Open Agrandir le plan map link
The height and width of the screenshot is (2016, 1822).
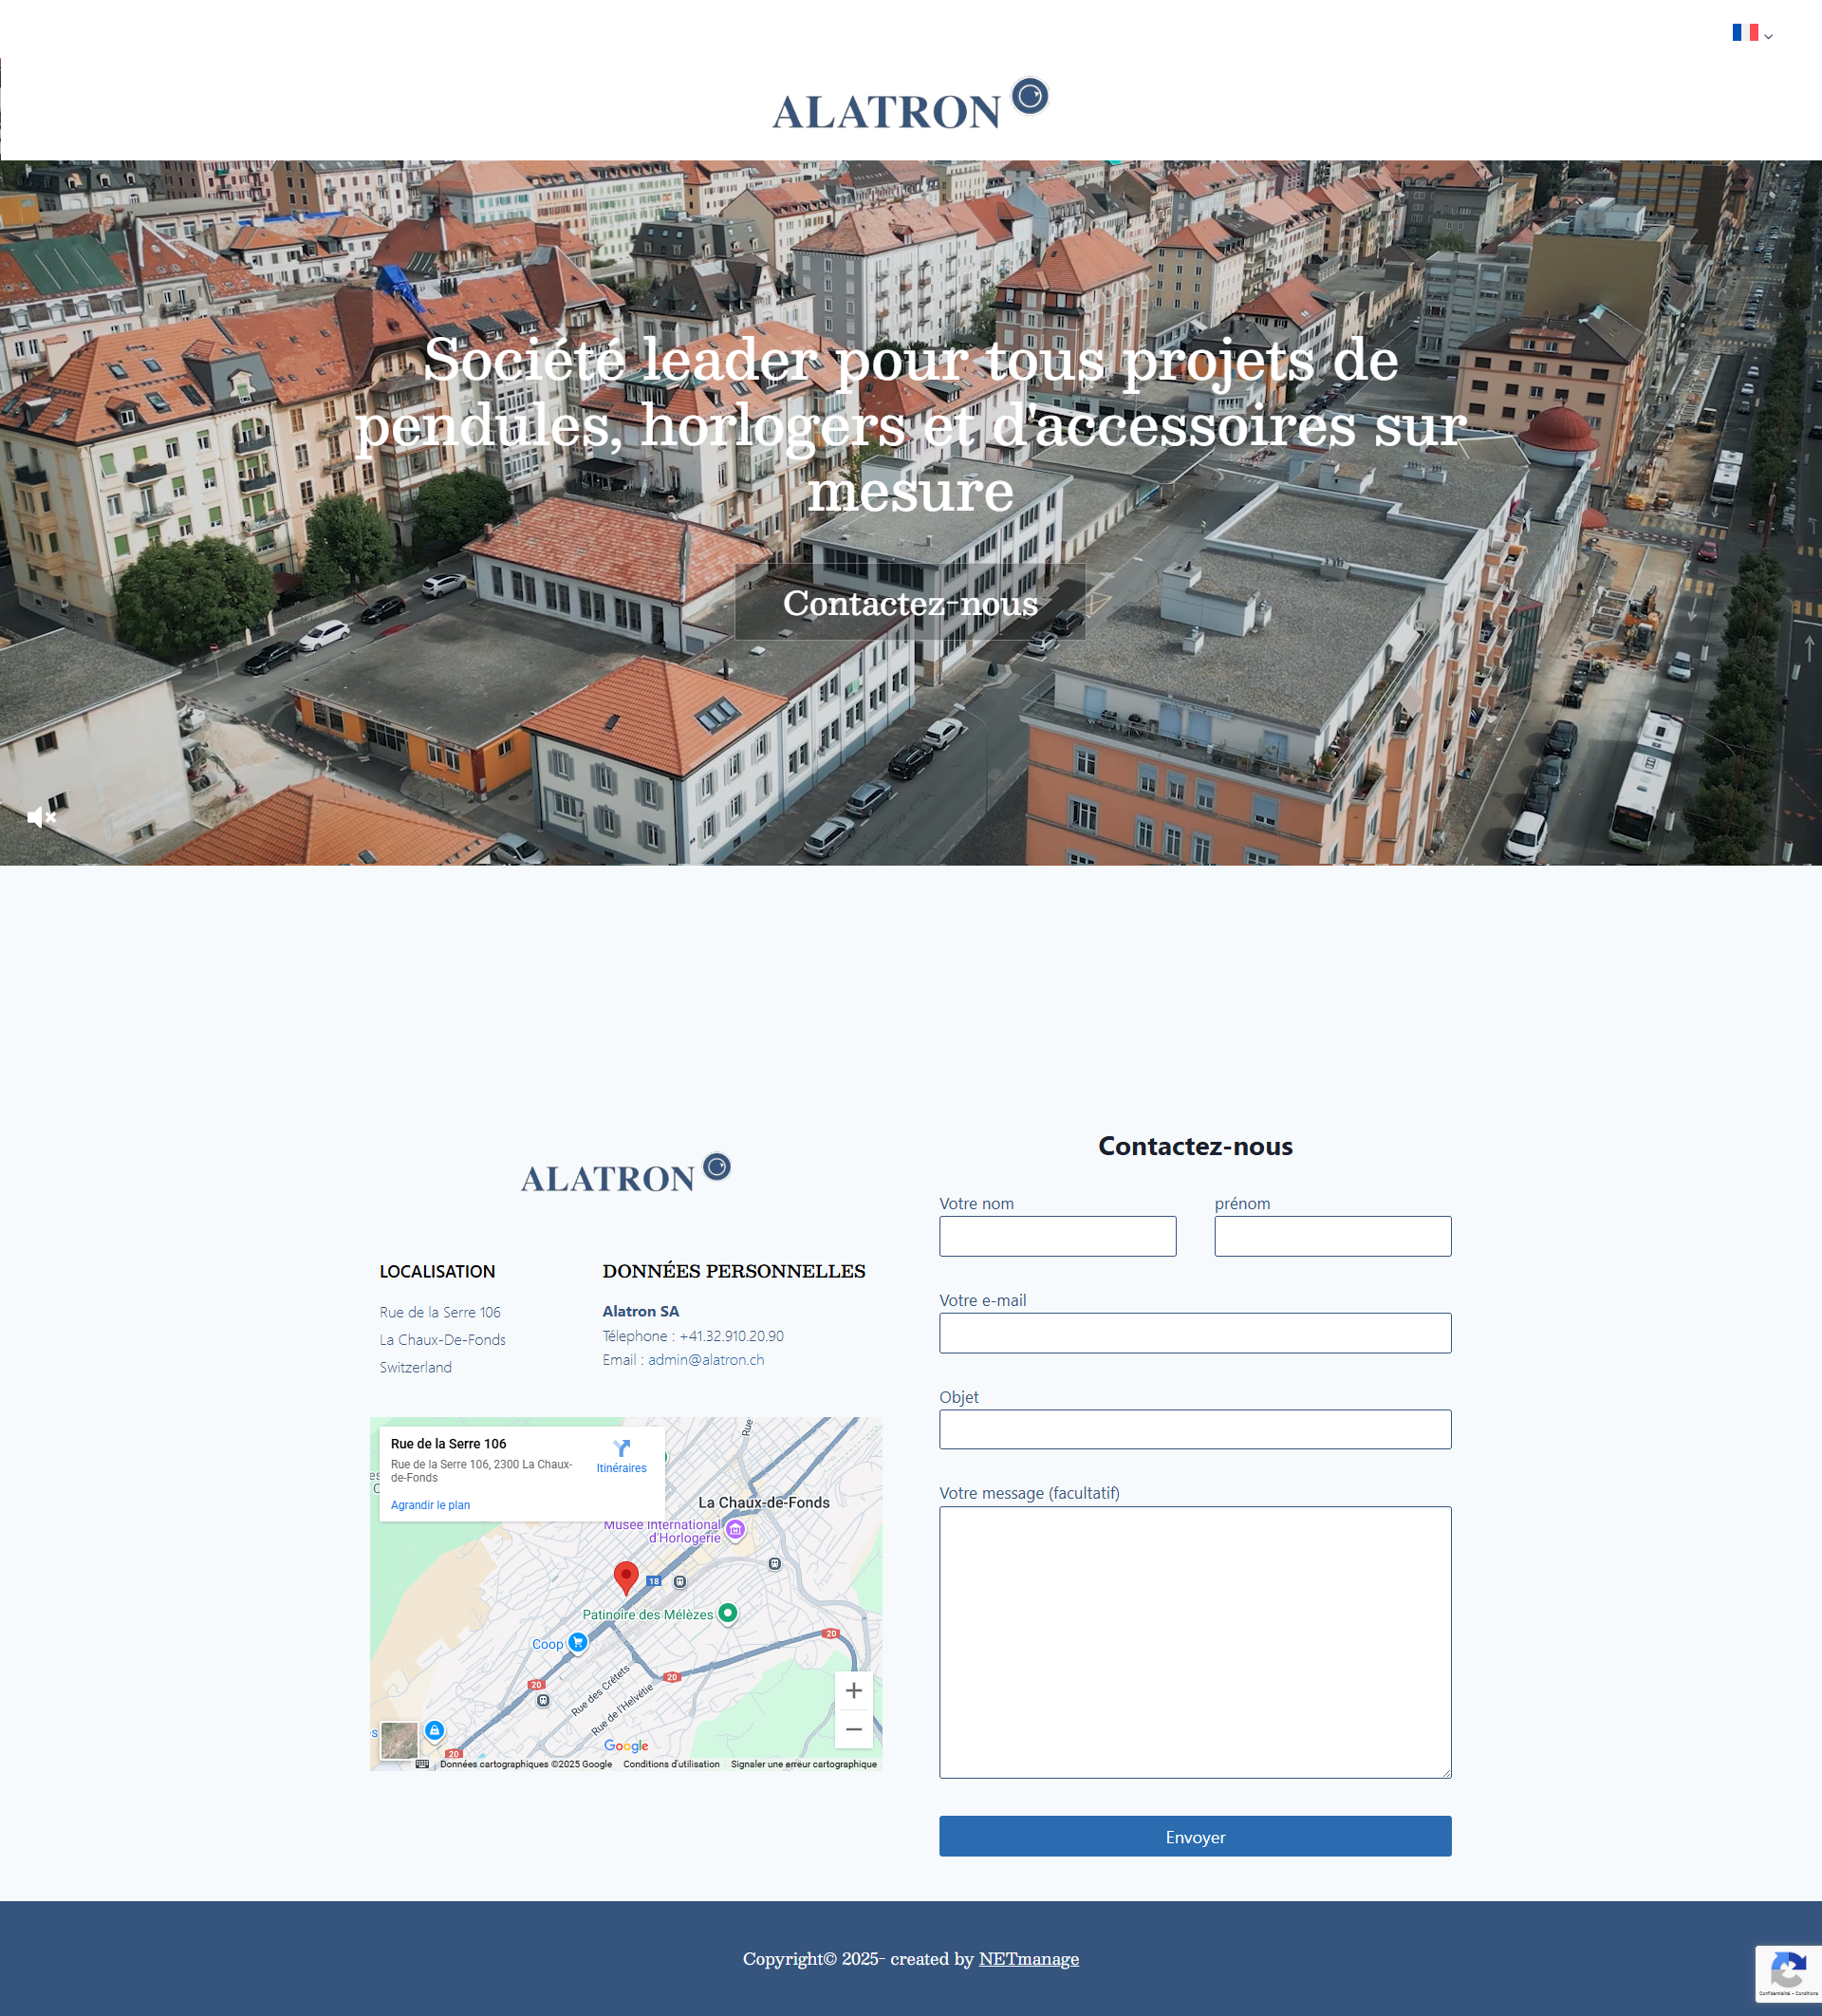click(x=430, y=1505)
